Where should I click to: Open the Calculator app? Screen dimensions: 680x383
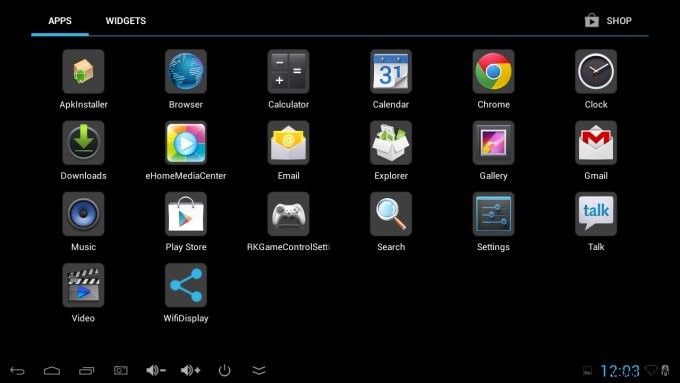coord(288,72)
